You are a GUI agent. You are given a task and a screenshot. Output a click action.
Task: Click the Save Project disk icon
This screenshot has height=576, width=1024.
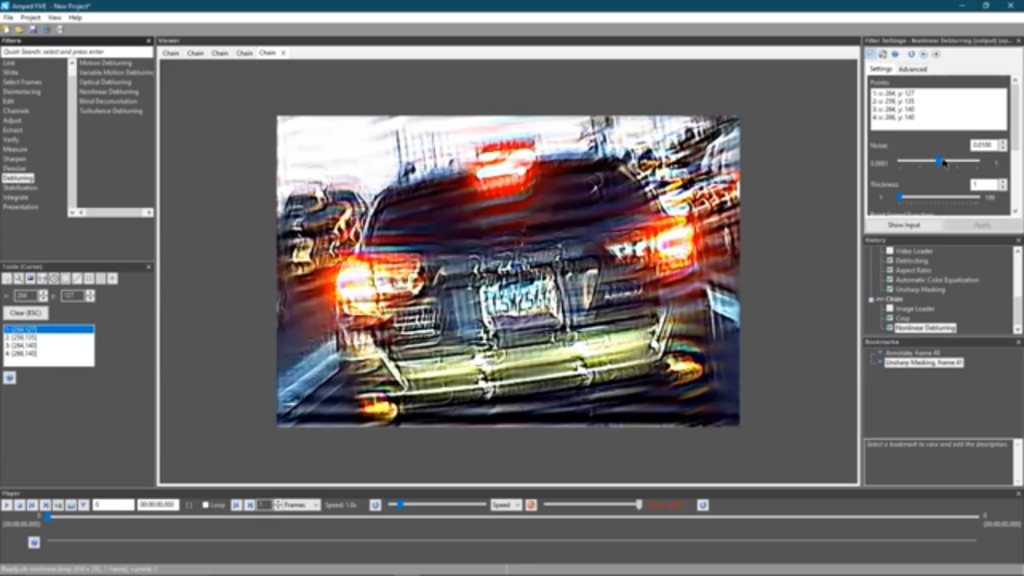pos(32,29)
